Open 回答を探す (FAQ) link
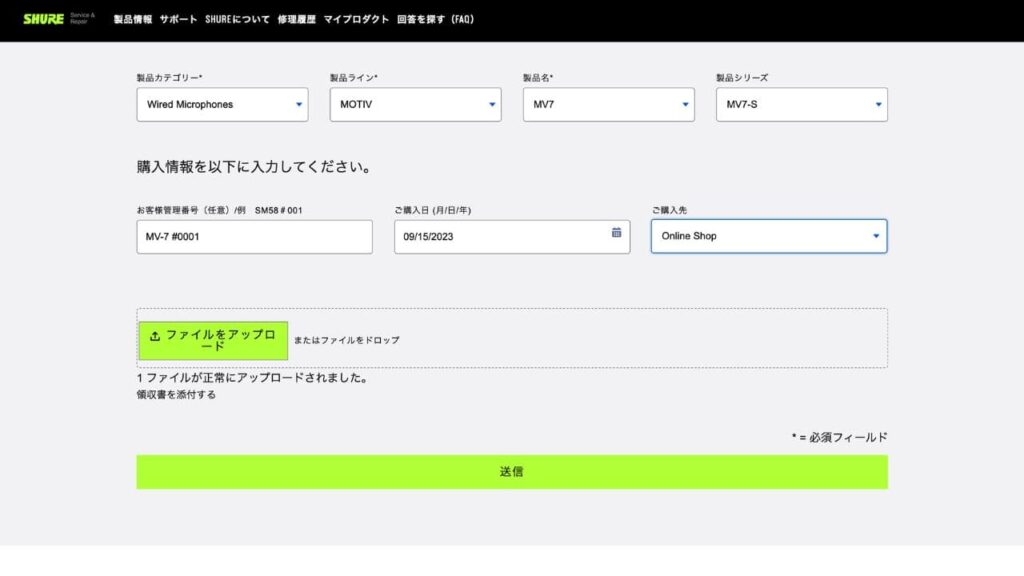 coord(435,19)
